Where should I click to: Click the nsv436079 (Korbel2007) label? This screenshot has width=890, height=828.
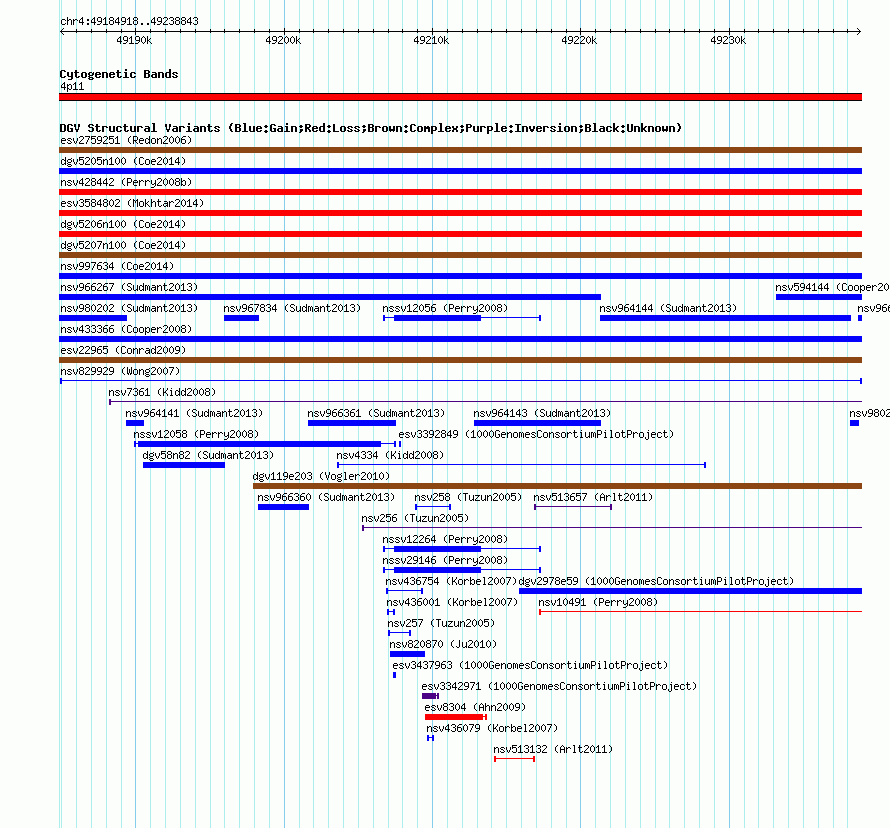pos(492,728)
